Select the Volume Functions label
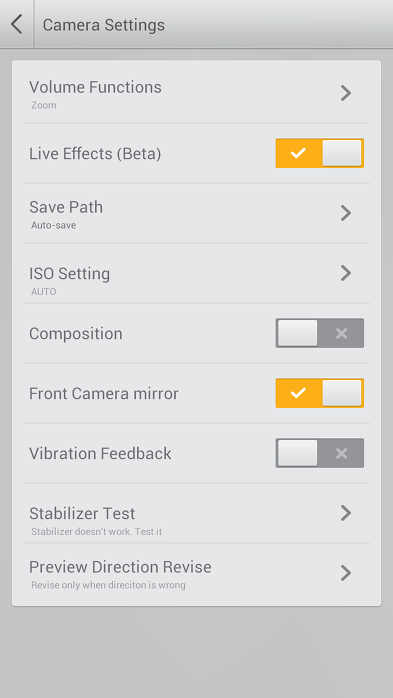 tap(95, 87)
